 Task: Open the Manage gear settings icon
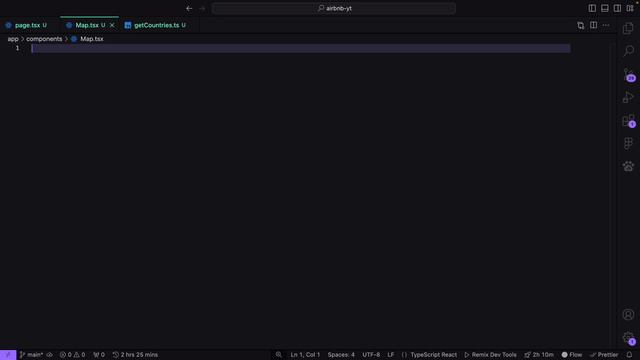point(629,338)
